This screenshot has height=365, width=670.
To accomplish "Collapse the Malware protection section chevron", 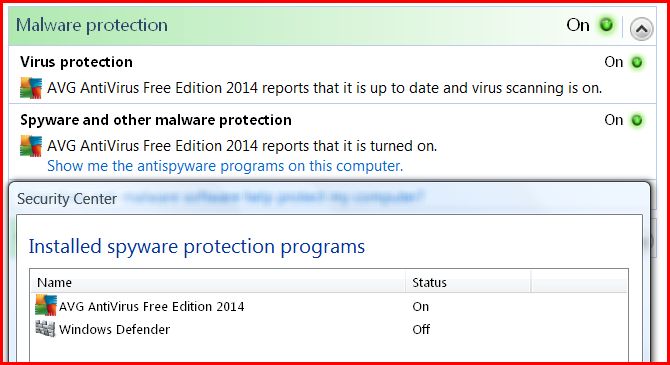I will click(641, 29).
